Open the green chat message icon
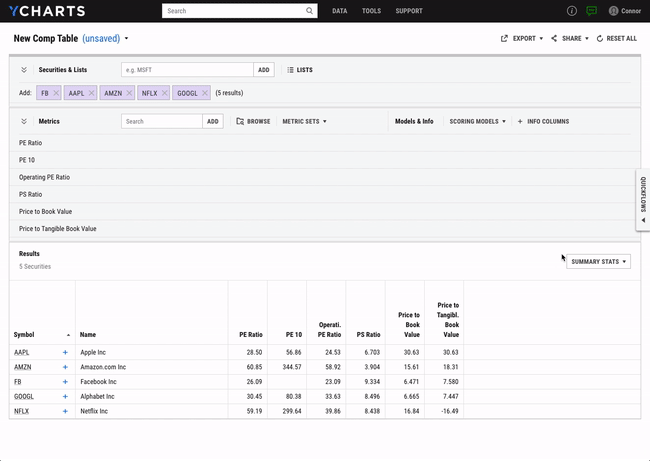Viewport: 650px width, 461px height. [x=592, y=11]
